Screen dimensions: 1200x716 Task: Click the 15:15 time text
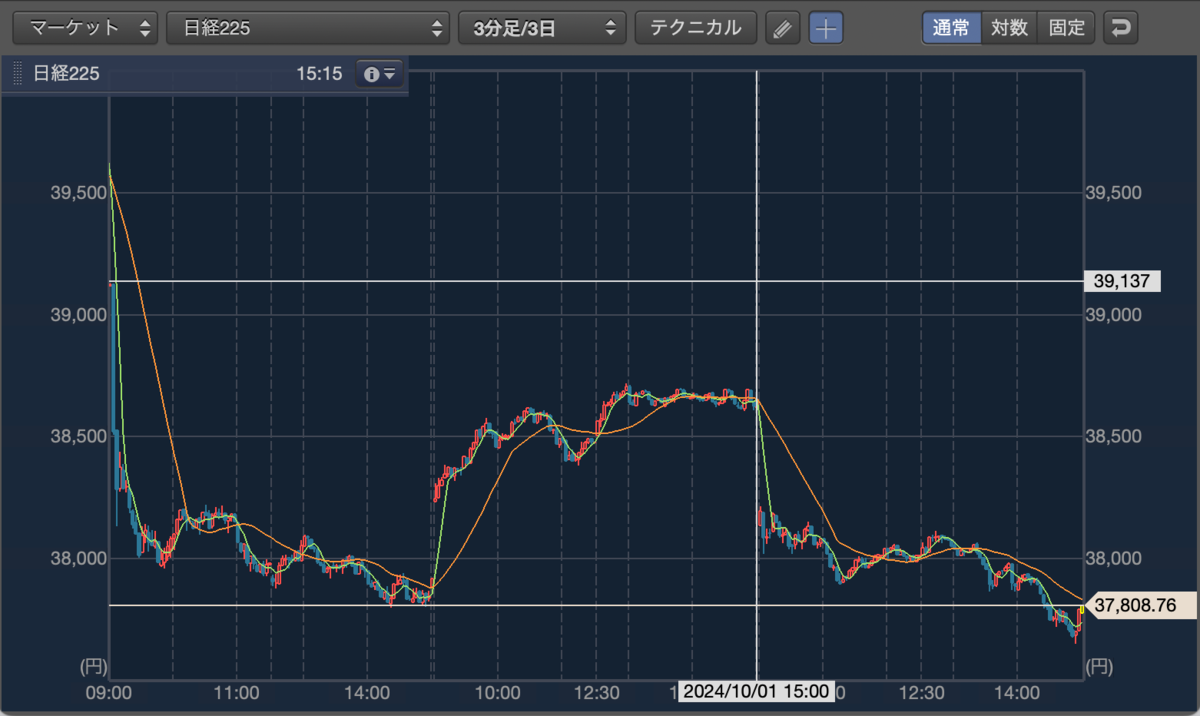click(319, 73)
